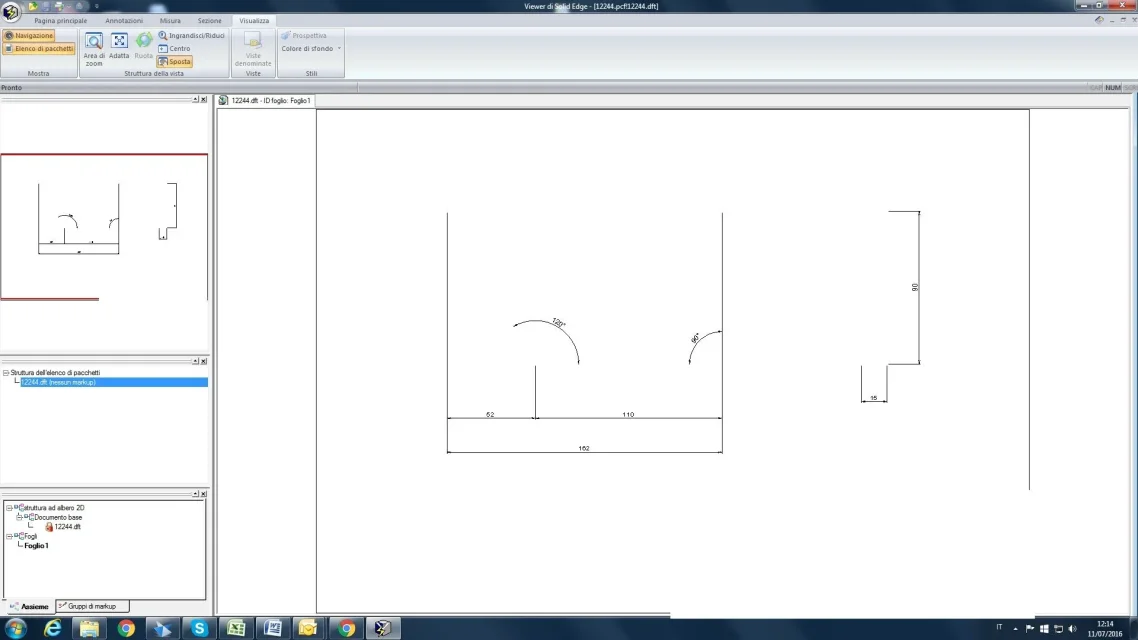Close the package list panel

pos(204,361)
